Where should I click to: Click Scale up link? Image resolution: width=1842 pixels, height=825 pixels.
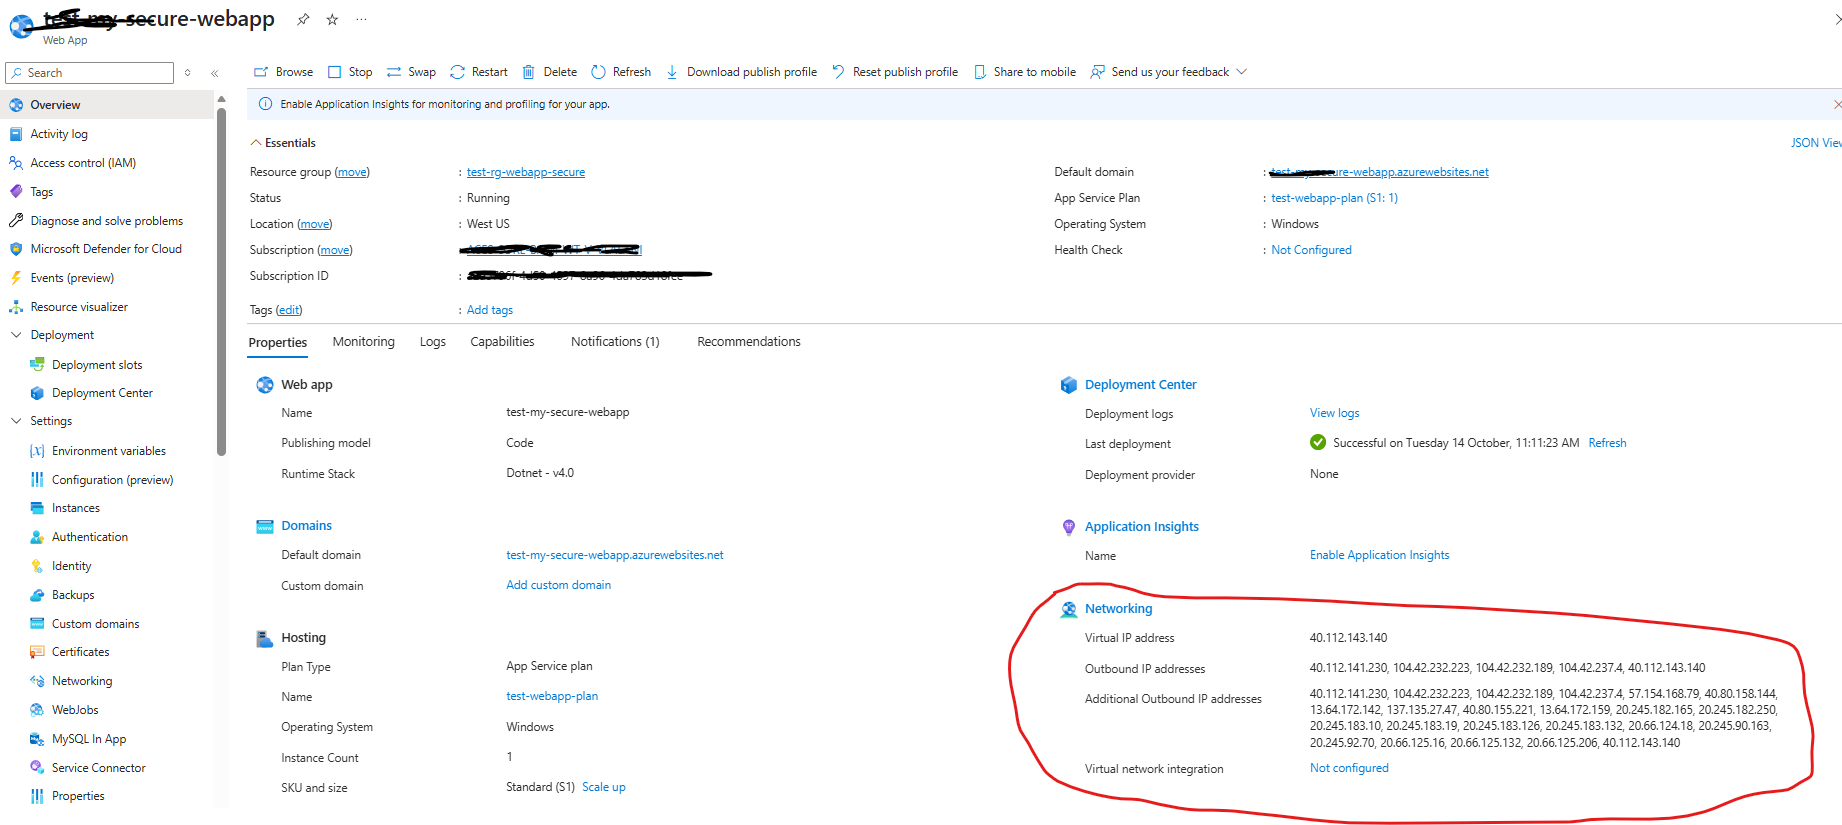pyautogui.click(x=604, y=787)
